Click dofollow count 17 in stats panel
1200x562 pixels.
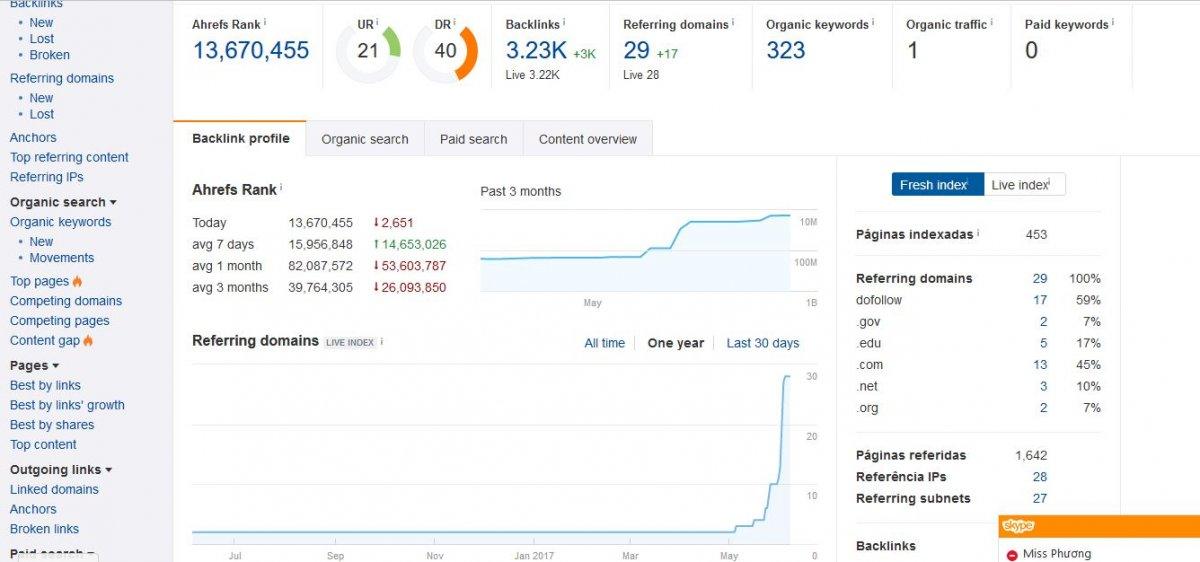click(x=1040, y=300)
